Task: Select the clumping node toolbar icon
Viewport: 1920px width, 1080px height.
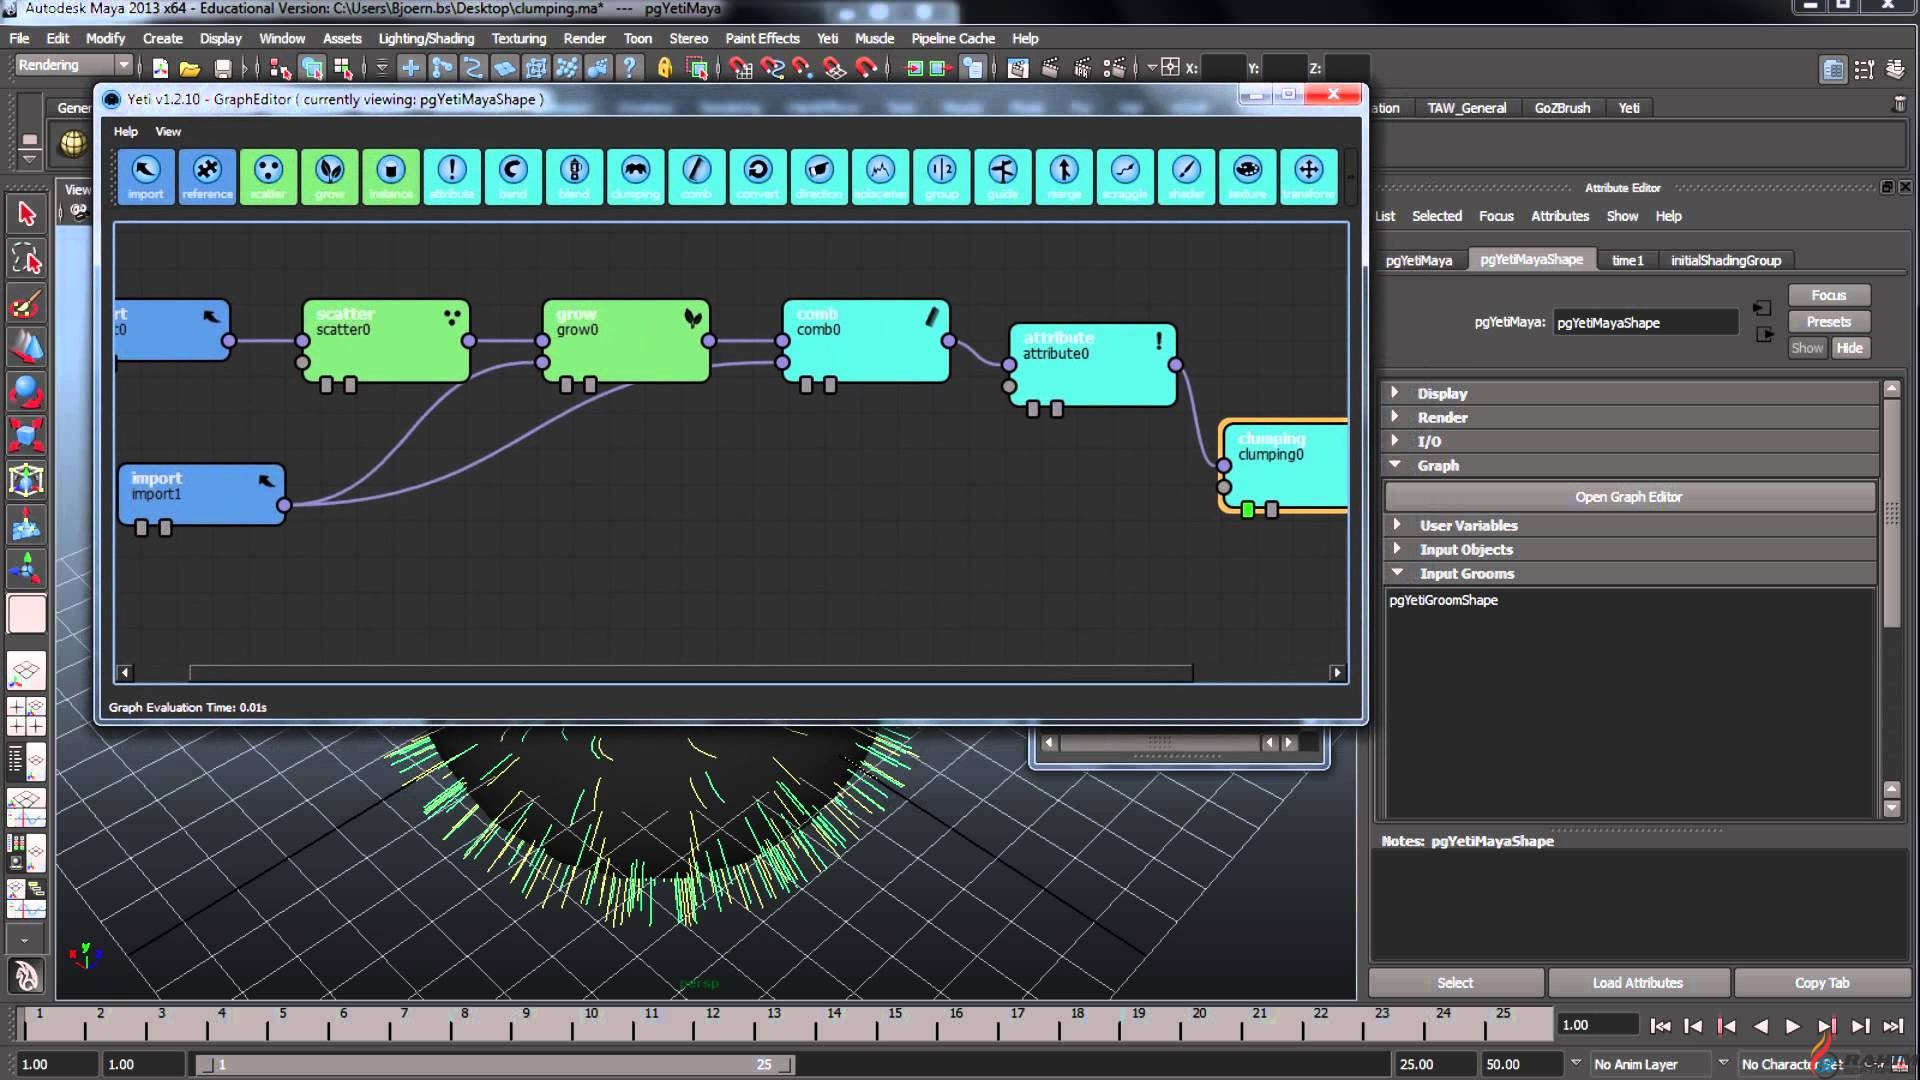Action: click(635, 176)
